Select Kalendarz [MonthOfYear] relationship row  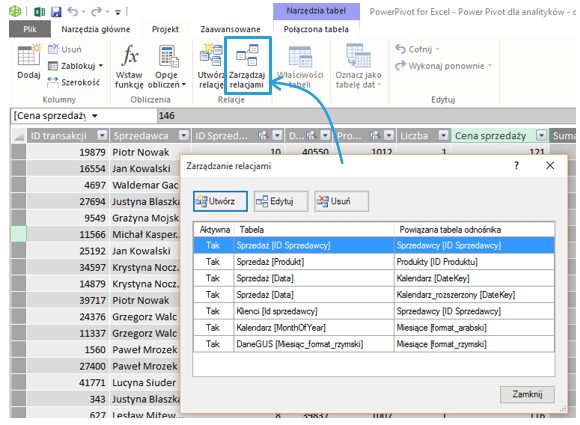pos(374,328)
